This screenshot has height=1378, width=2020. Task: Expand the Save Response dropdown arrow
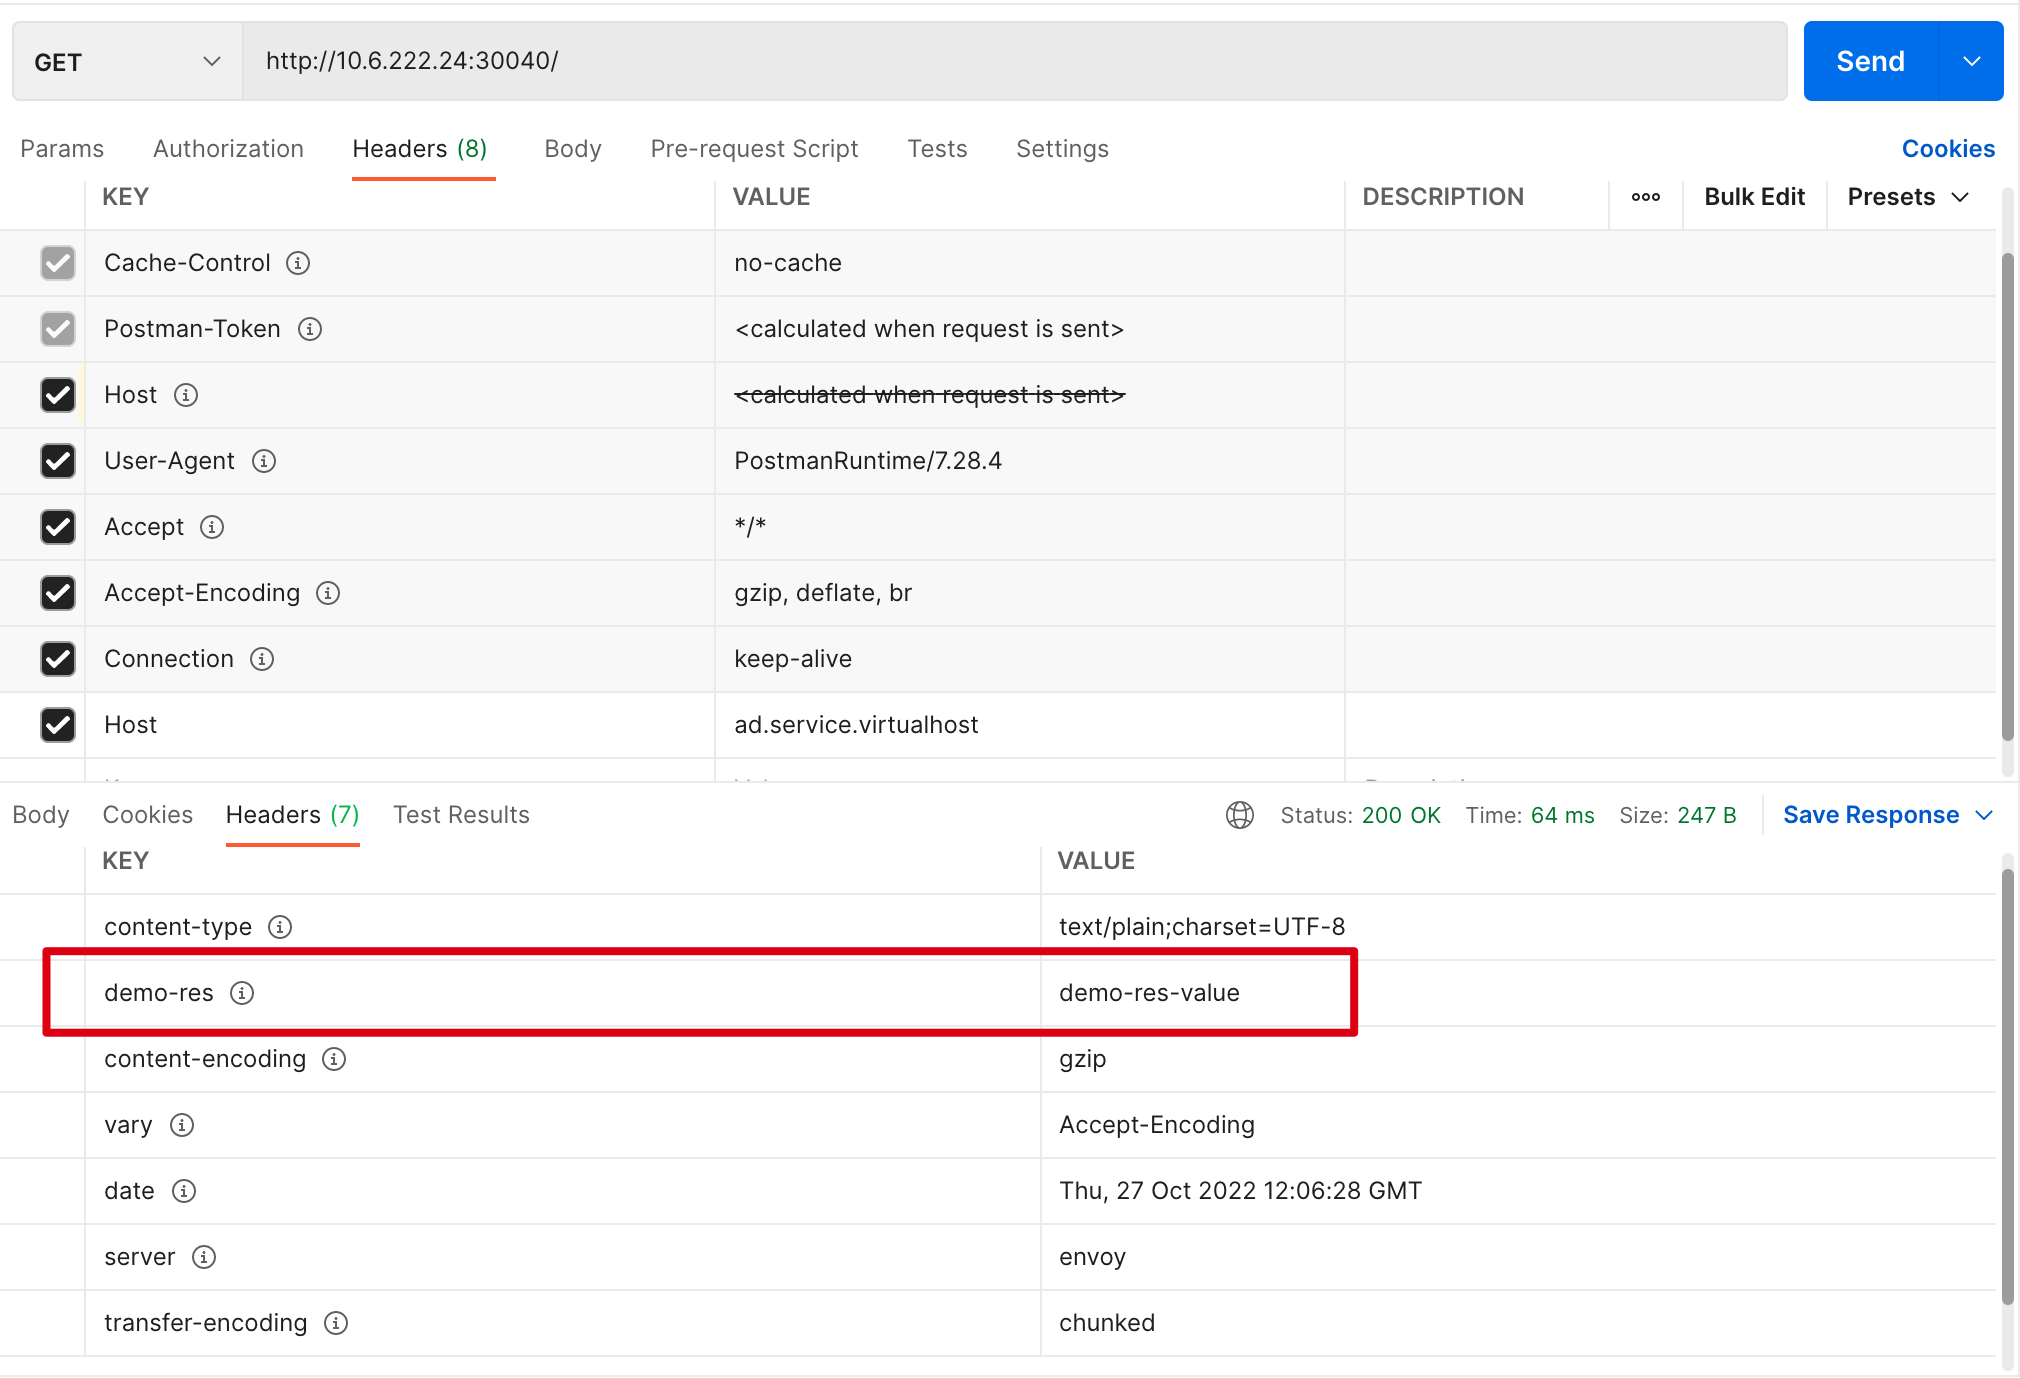tap(1985, 815)
